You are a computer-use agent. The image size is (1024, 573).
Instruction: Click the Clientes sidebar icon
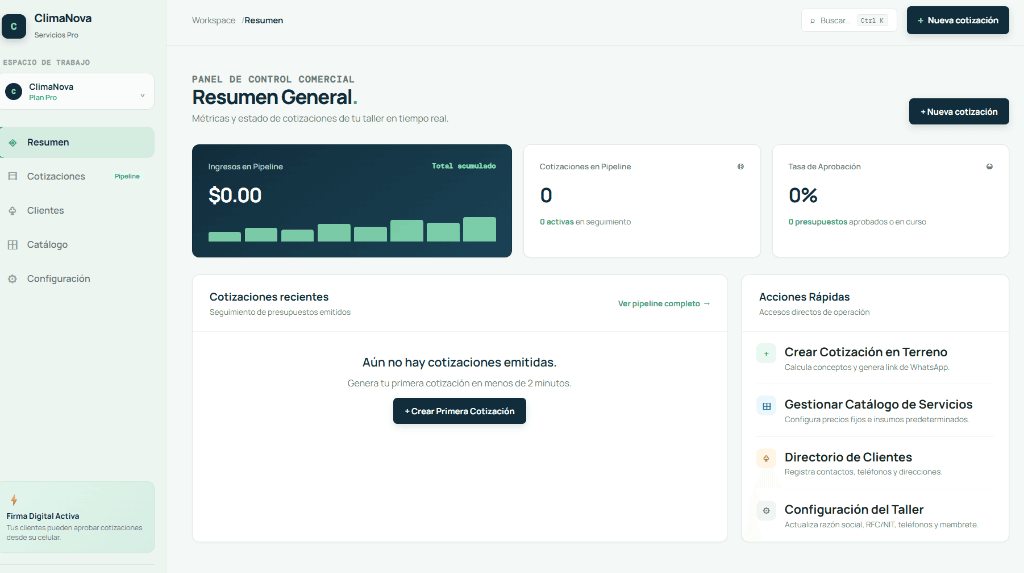12,210
